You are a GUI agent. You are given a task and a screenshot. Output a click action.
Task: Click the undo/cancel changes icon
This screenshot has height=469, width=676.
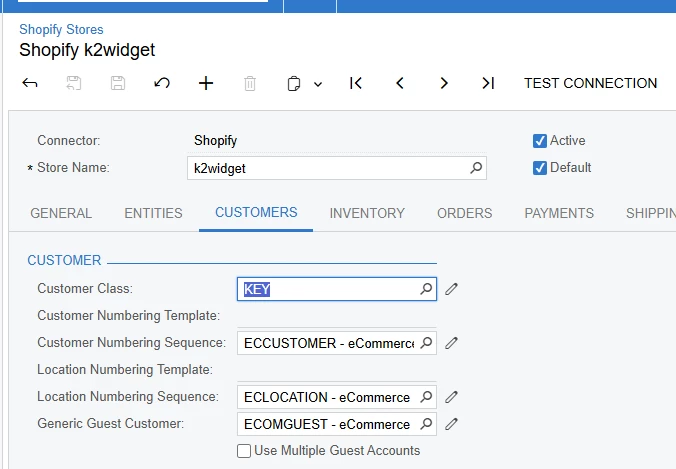coord(162,83)
